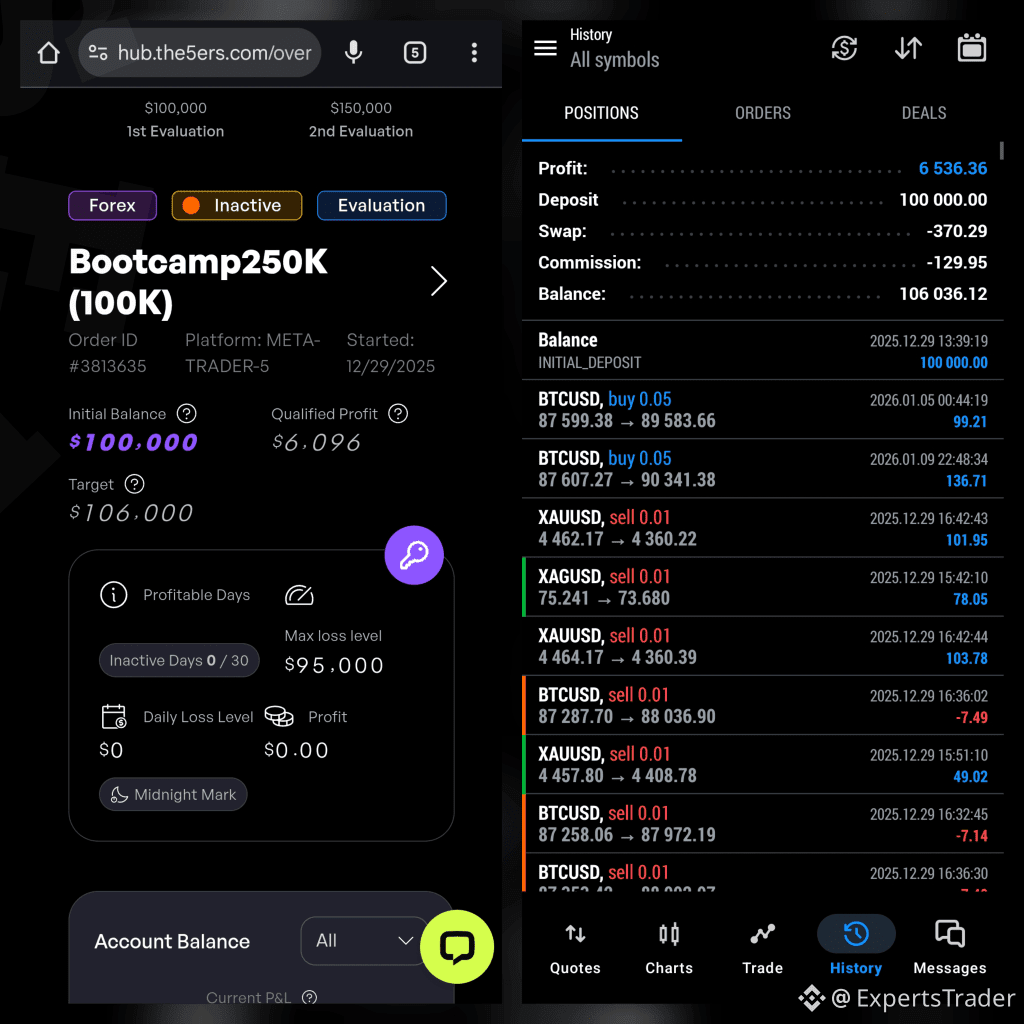Open XAUUSD sell row with profit 101.95

pos(763,528)
